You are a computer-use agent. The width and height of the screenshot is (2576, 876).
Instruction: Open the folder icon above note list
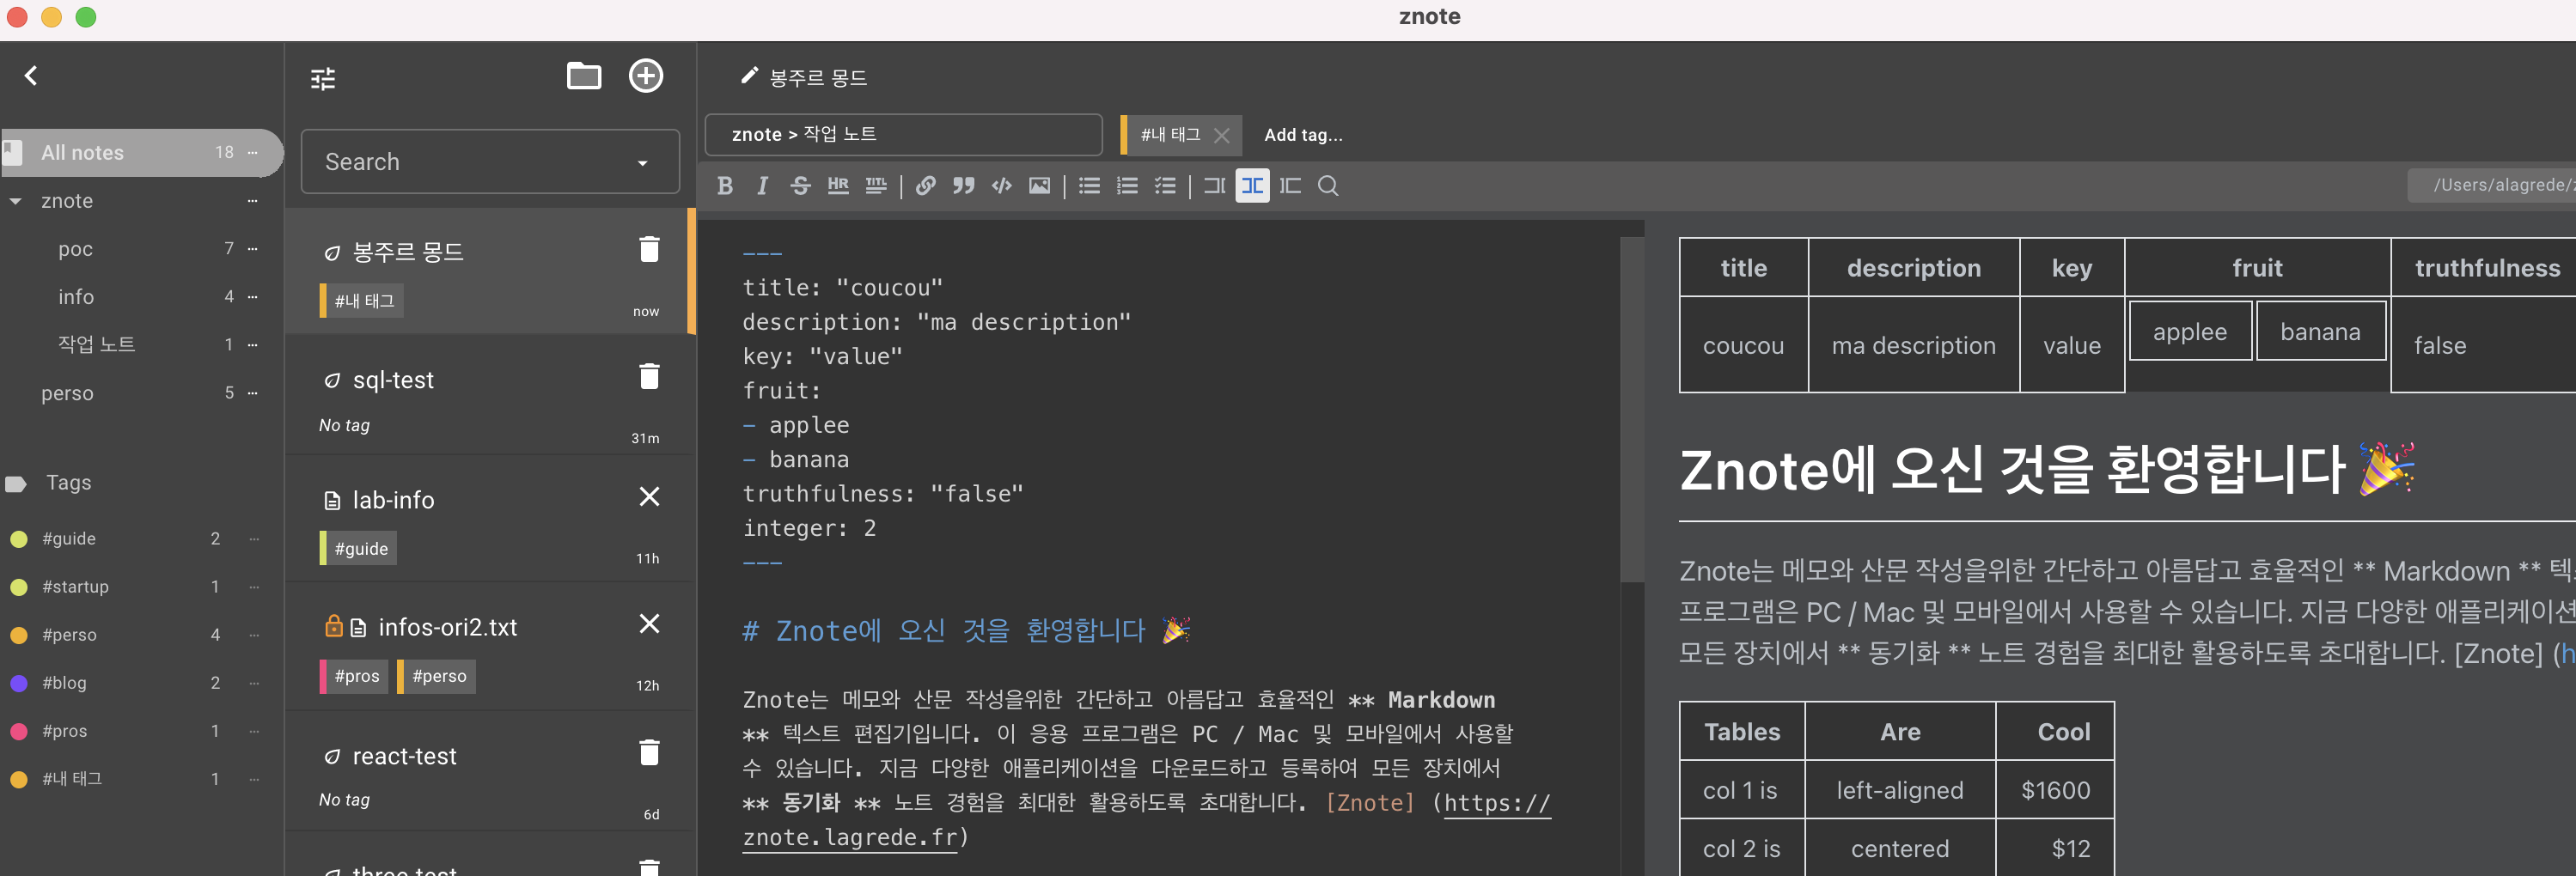(x=584, y=76)
